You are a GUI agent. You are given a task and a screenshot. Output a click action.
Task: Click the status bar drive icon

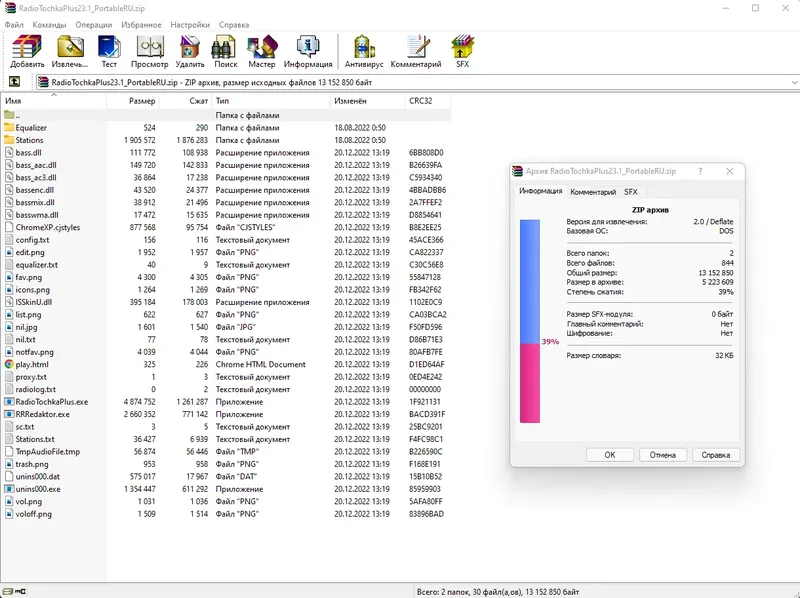click(8, 591)
